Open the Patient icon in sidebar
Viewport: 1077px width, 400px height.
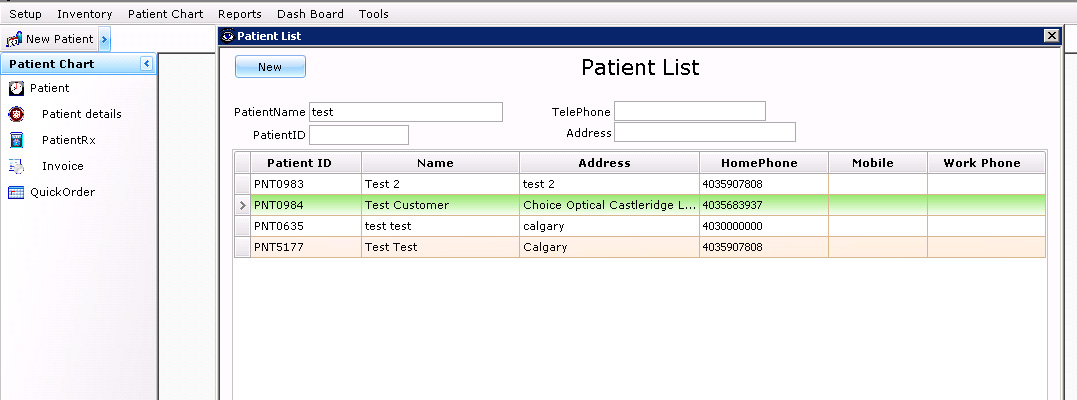[16, 88]
